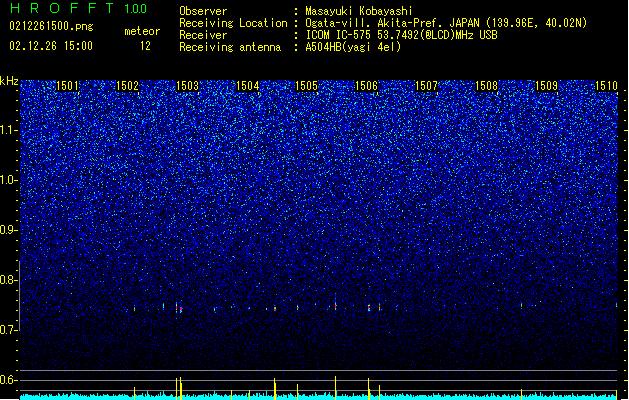Click the Receiver field label
This screenshot has height=400, width=629.
coord(203,35)
